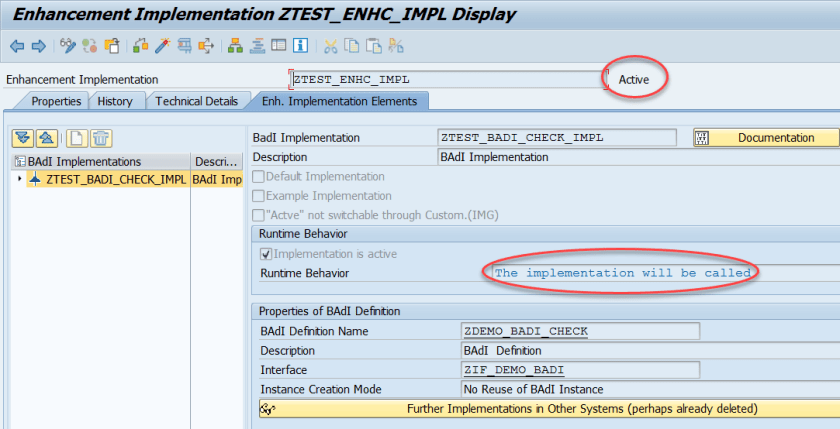Click the Interface label
Screen dimensions: 840x429
(283, 370)
